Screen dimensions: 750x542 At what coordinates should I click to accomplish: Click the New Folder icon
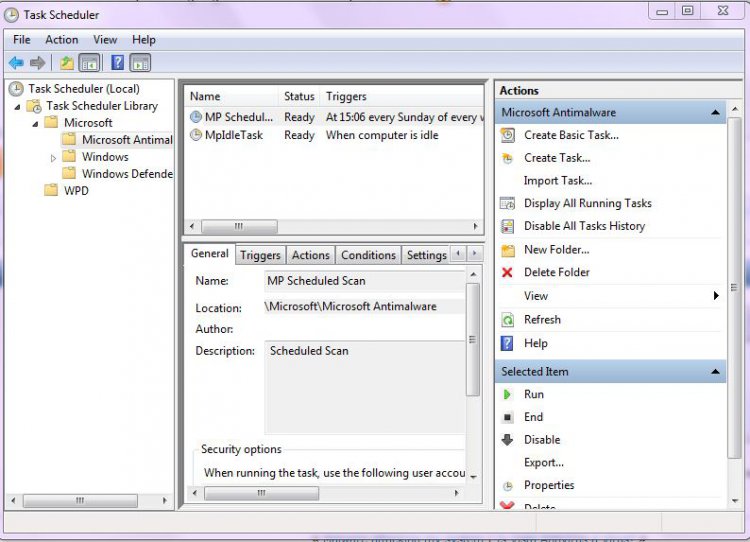pyautogui.click(x=507, y=250)
